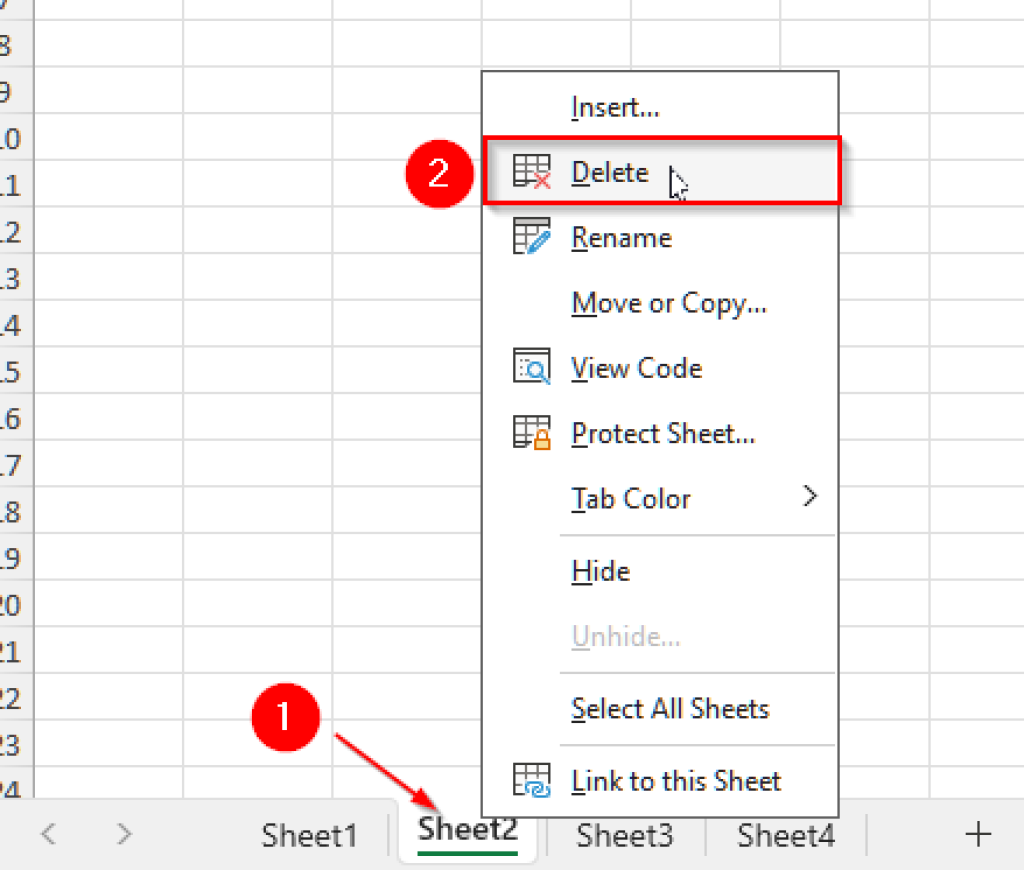Screen dimensions: 1024x870
Task: Select Insert from the context menu
Action: 613,106
